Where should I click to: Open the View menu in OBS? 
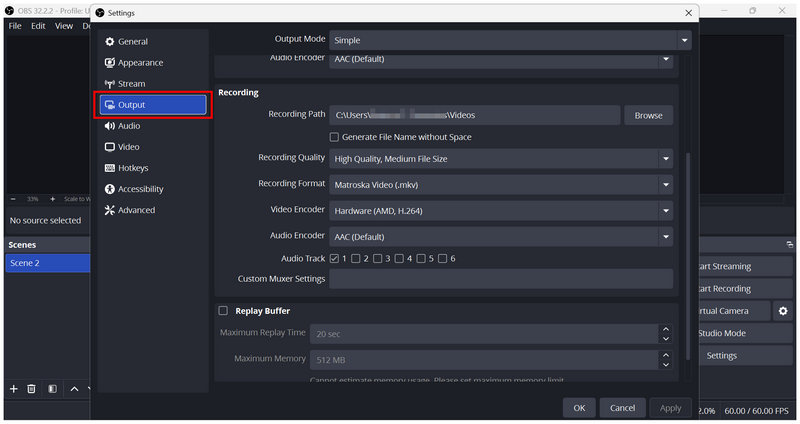coord(64,26)
